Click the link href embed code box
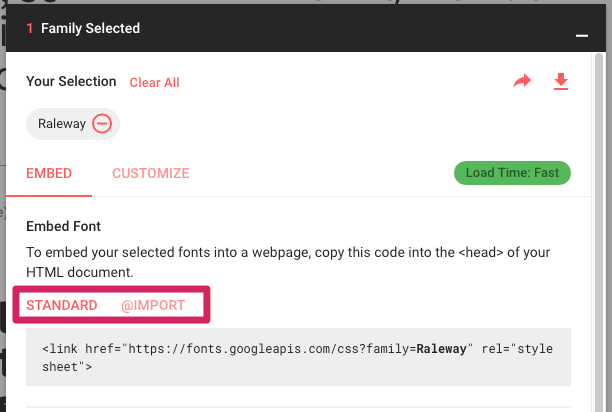This screenshot has height=412, width=612. (x=298, y=357)
